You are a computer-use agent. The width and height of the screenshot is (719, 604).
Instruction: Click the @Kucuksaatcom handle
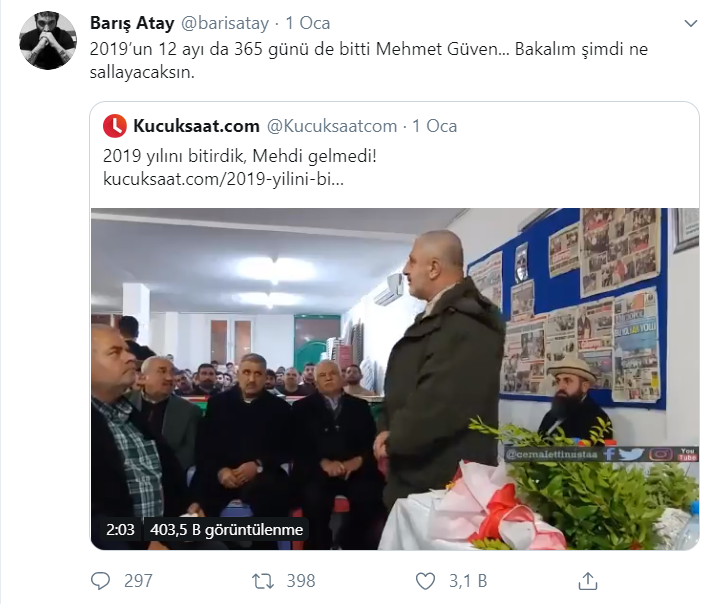pos(332,126)
